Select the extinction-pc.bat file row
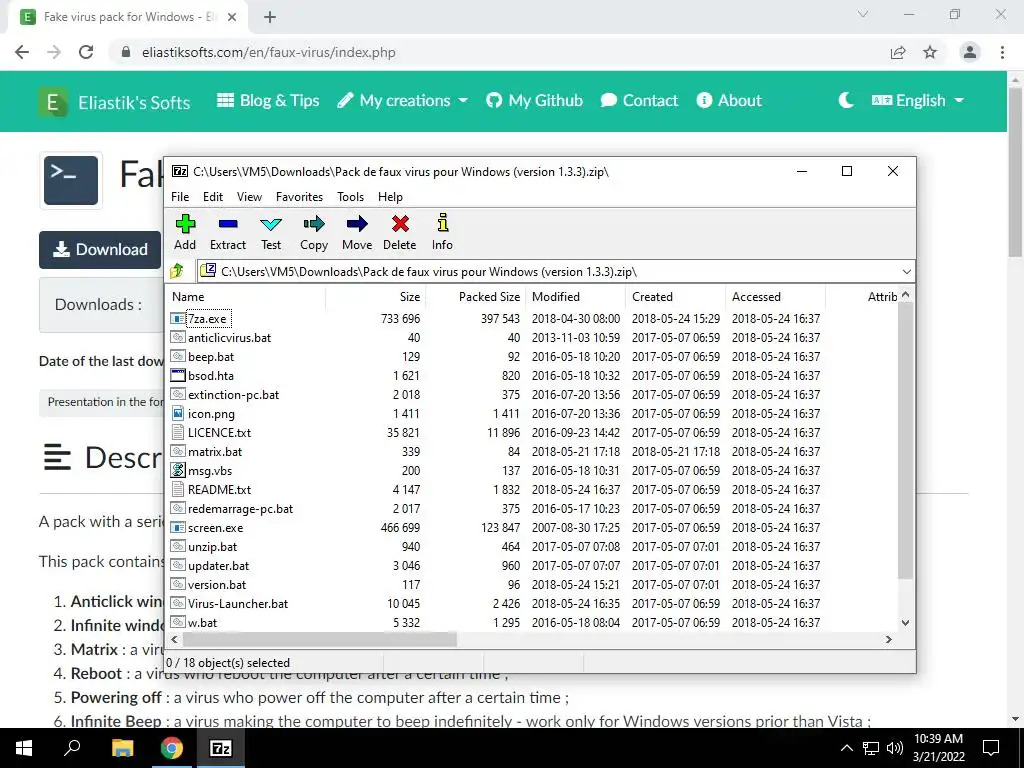Image resolution: width=1024 pixels, height=768 pixels. tap(532, 394)
